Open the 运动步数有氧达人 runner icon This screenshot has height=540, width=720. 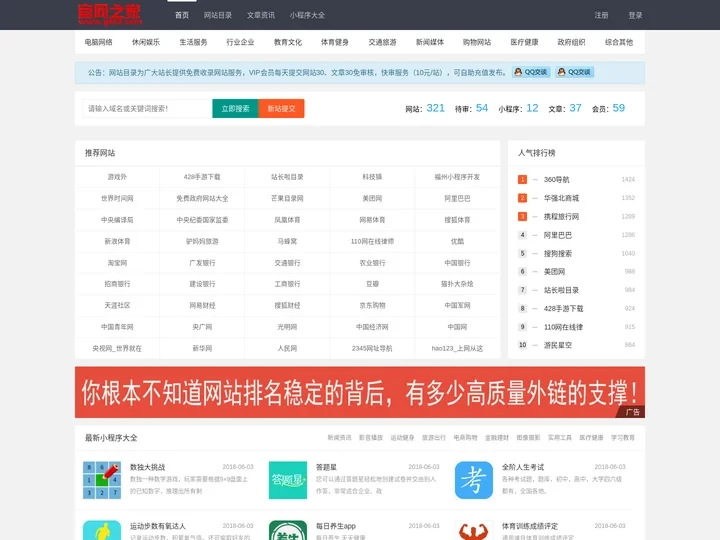click(102, 530)
